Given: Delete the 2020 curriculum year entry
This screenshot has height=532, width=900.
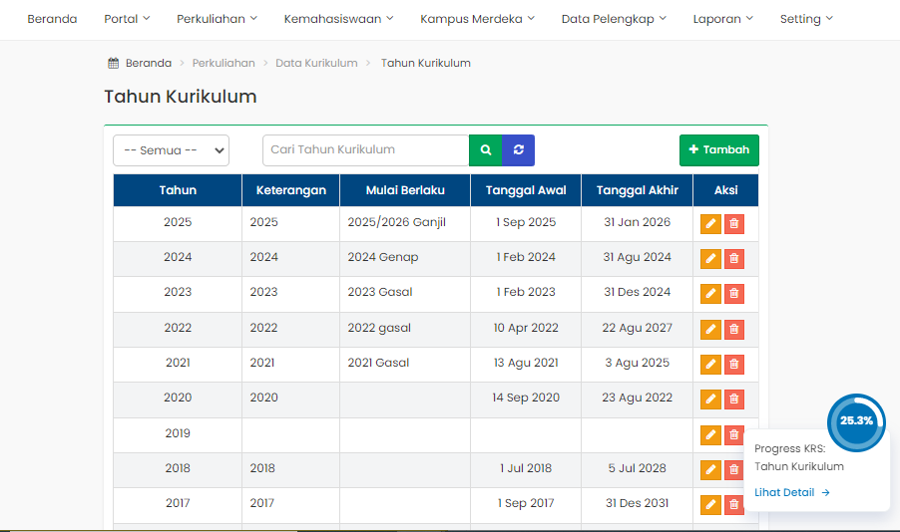Looking at the screenshot, I should [734, 399].
